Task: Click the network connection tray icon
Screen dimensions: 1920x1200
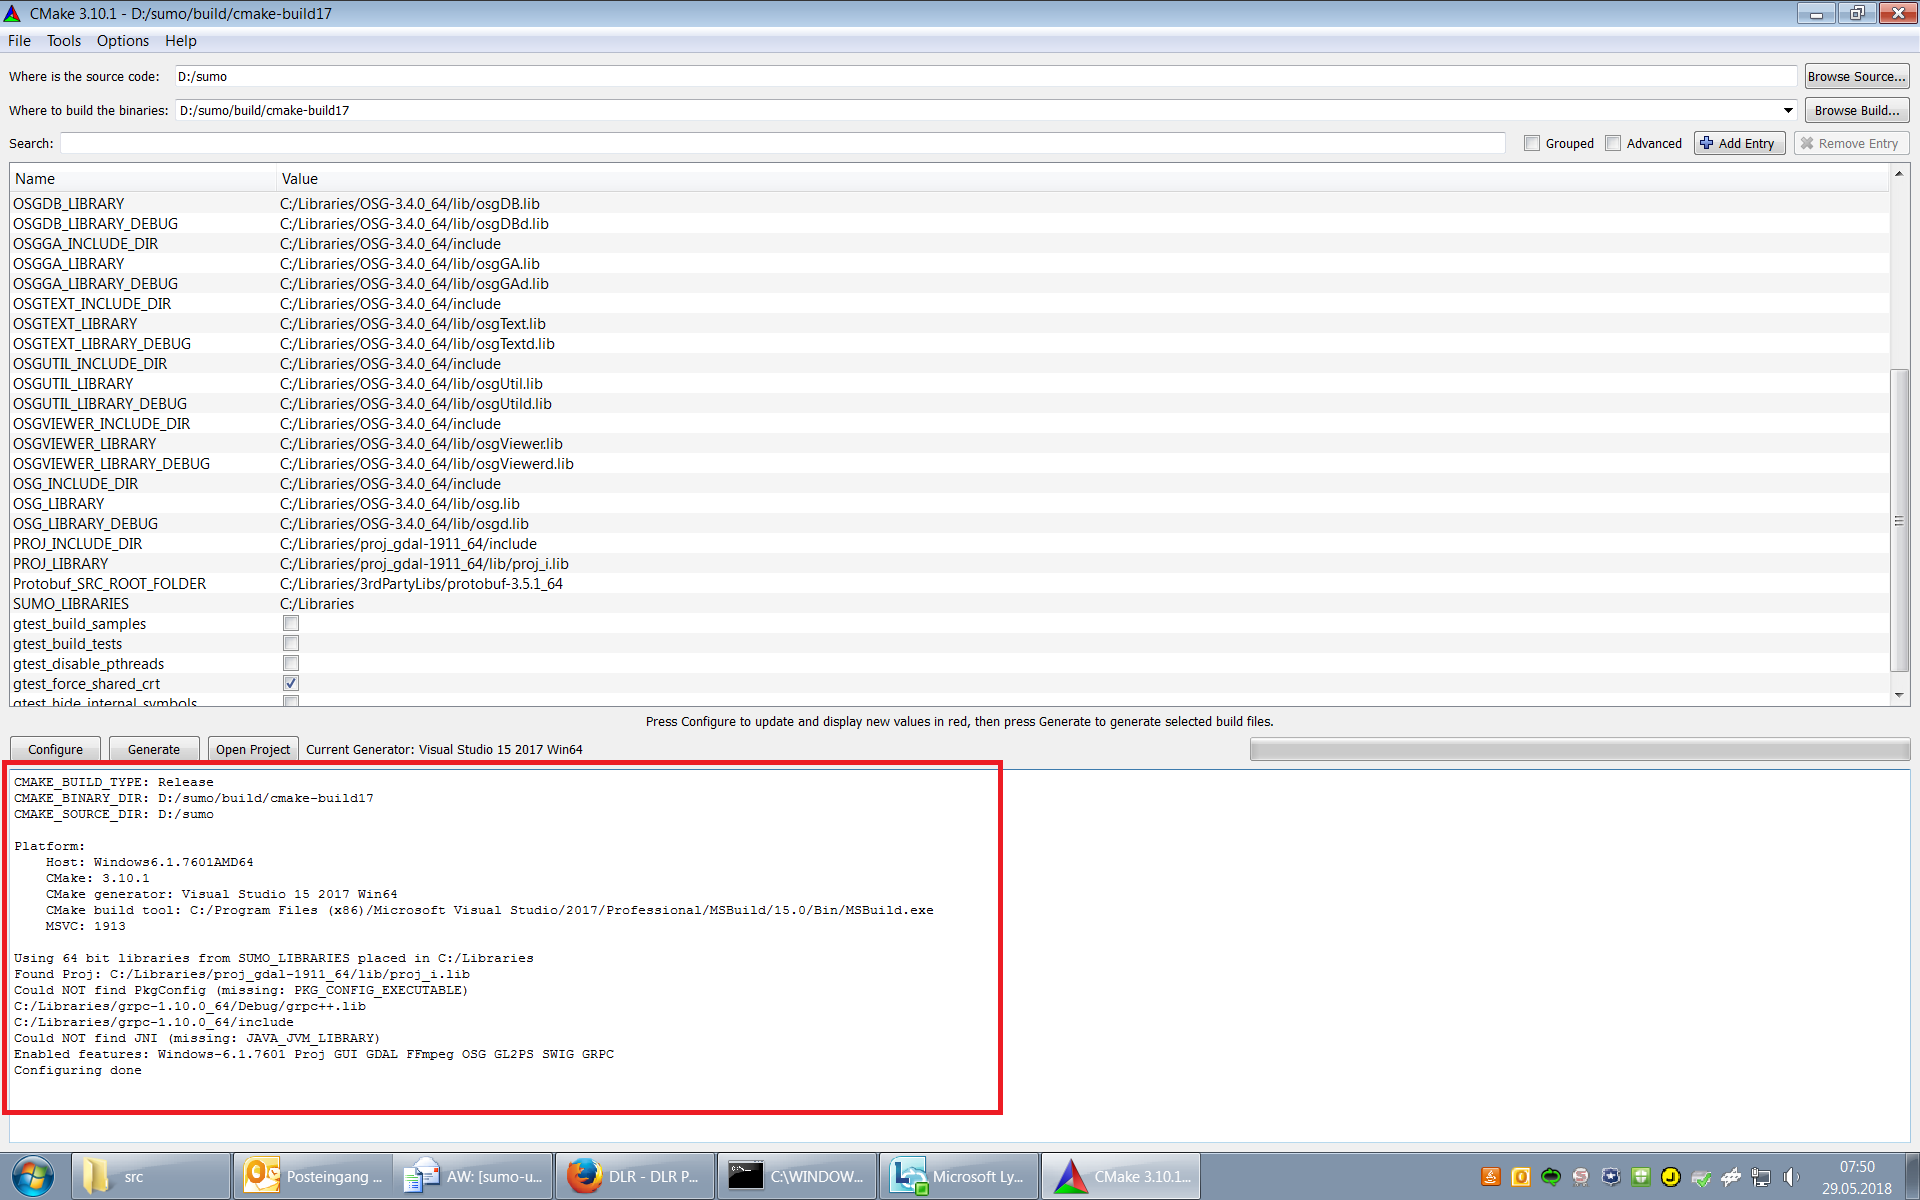Action: pyautogui.click(x=1761, y=1177)
